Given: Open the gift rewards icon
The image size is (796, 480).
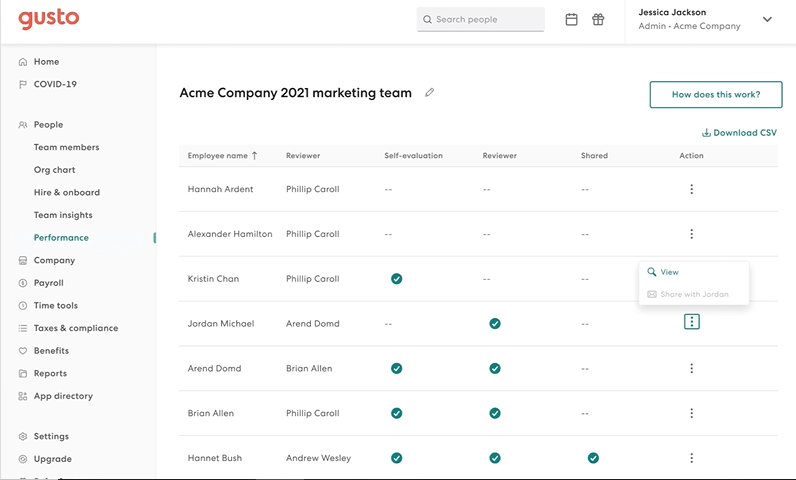Looking at the screenshot, I should 598,19.
